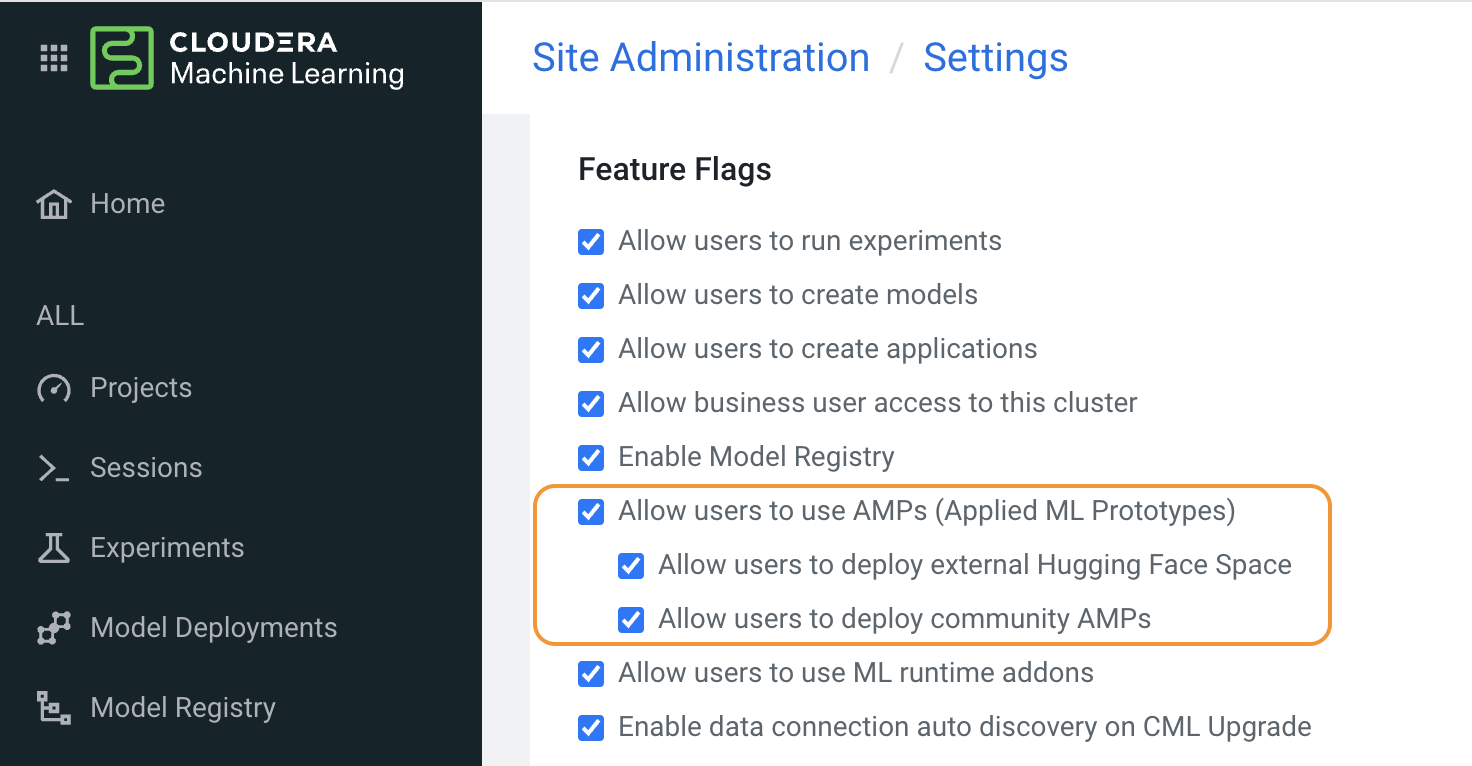
Task: Uncheck Enable Model Registry
Action: click(591, 457)
